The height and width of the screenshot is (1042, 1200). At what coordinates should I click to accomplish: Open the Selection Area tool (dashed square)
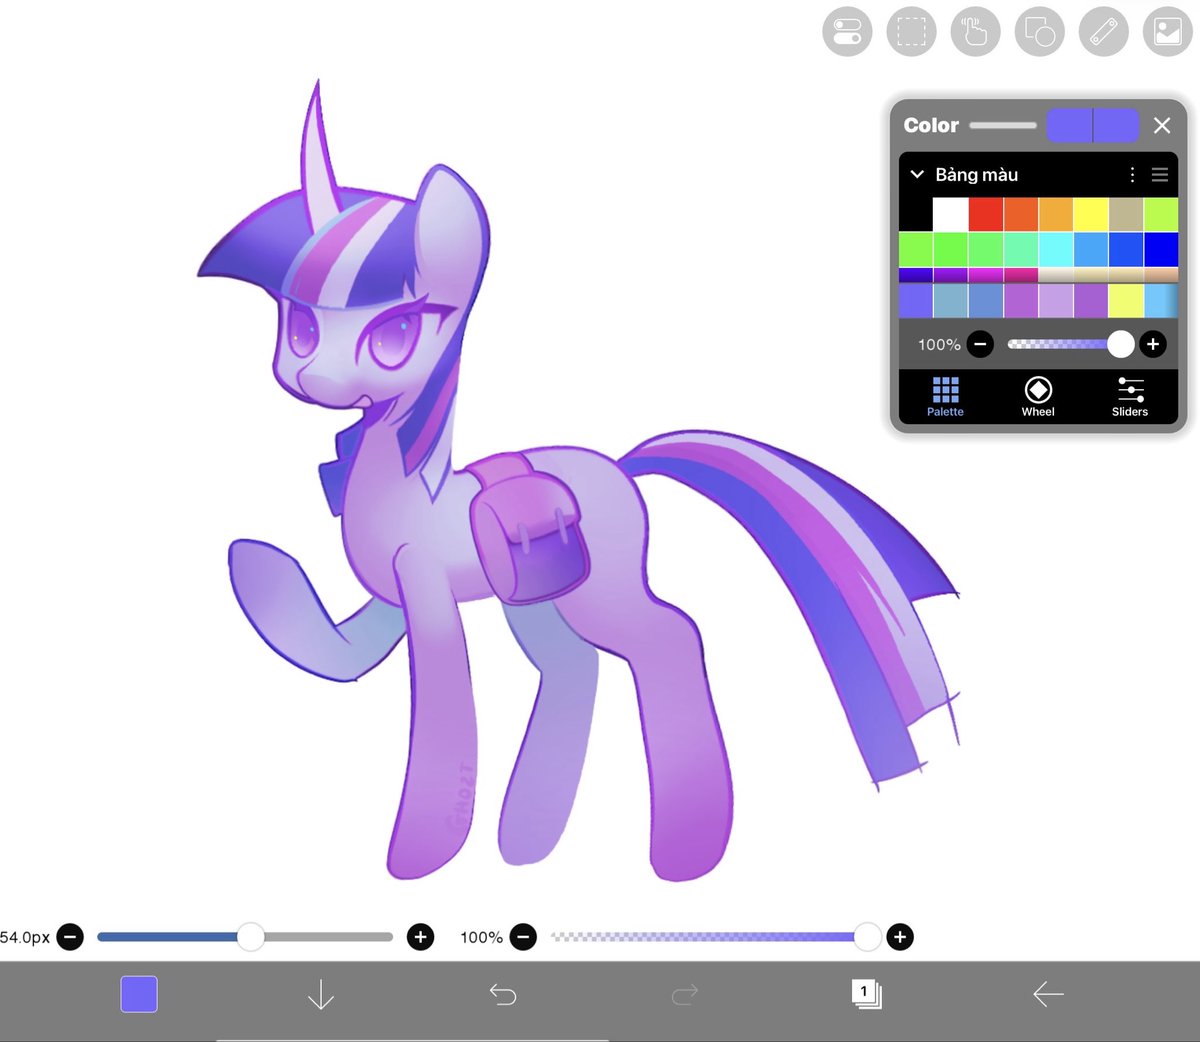(911, 31)
